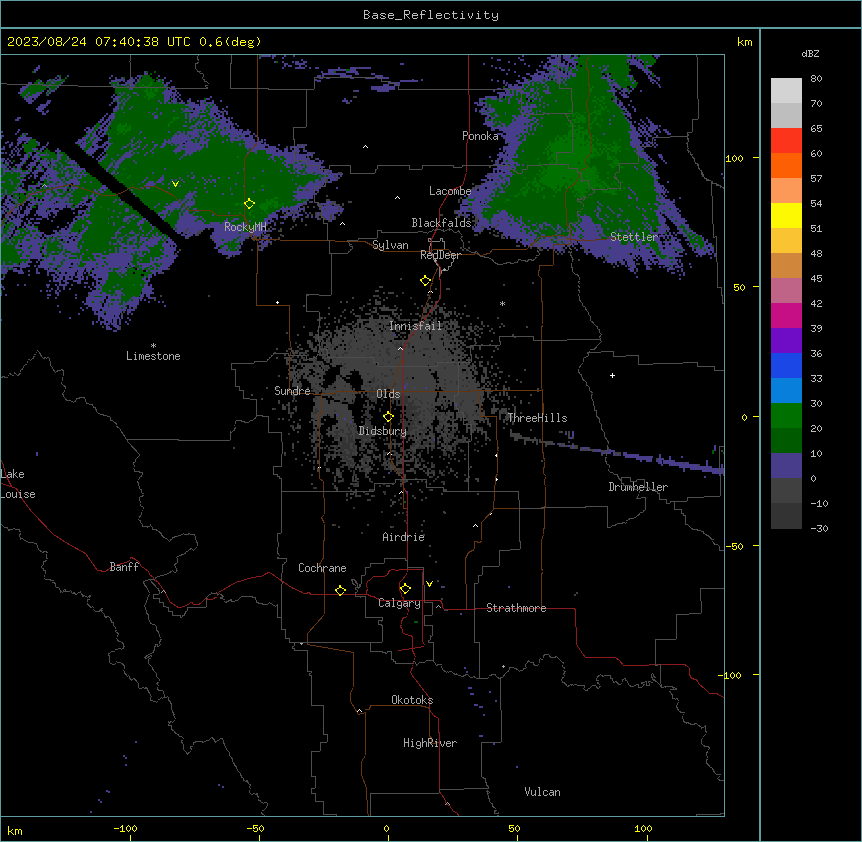862x842 pixels.
Task: Click the RedDeer city label
Action: [440, 255]
